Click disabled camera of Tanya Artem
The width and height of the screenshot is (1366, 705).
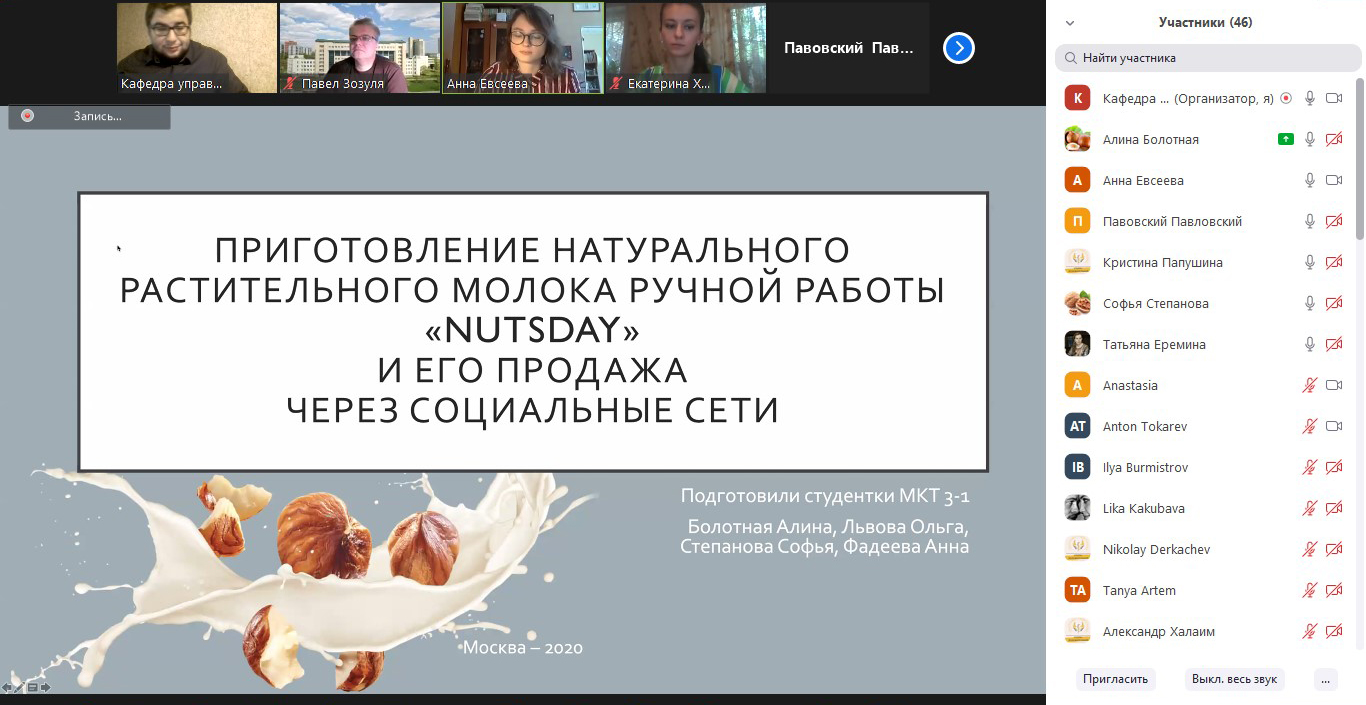(1333, 590)
